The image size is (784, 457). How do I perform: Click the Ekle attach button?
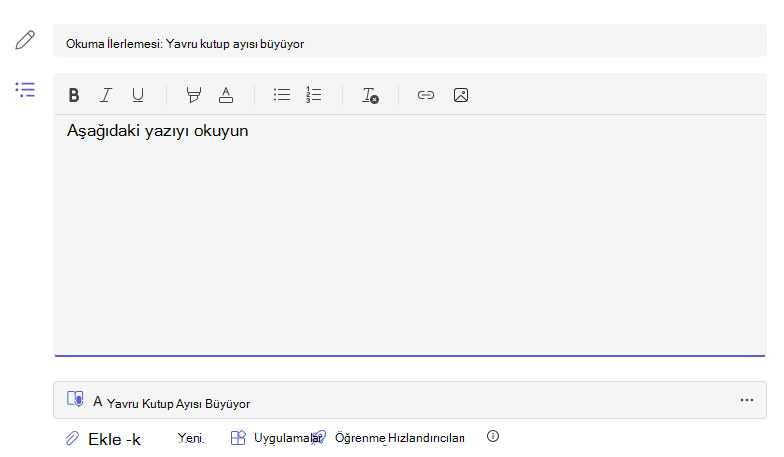click(104, 439)
